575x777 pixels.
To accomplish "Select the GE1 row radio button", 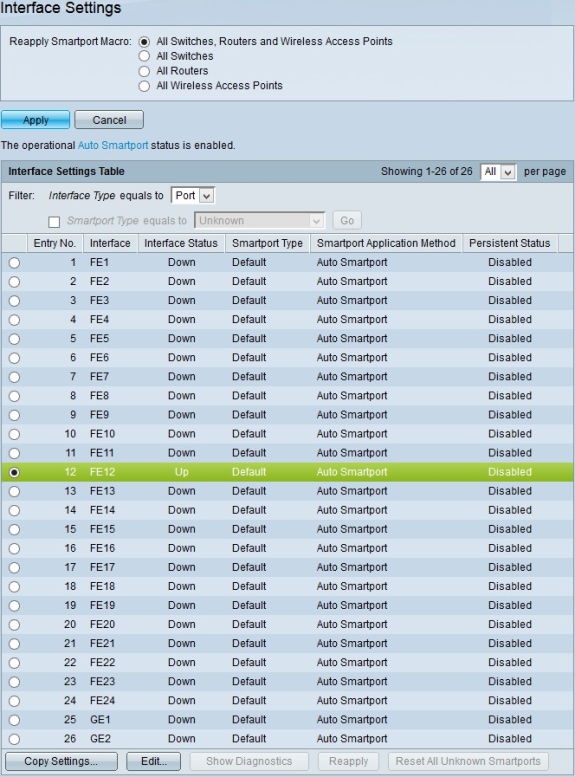I will (14, 720).
